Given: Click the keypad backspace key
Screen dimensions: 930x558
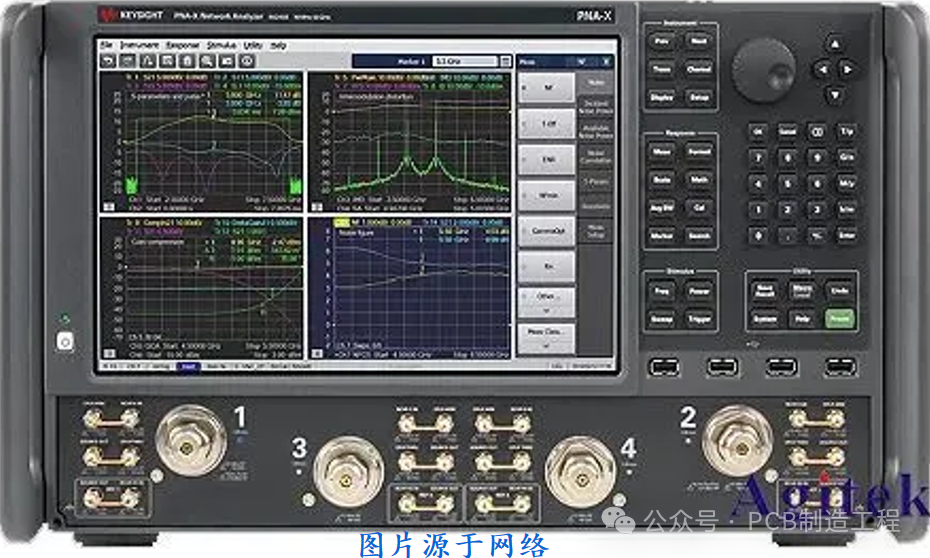Looking at the screenshot, I should pyautogui.click(x=817, y=132).
